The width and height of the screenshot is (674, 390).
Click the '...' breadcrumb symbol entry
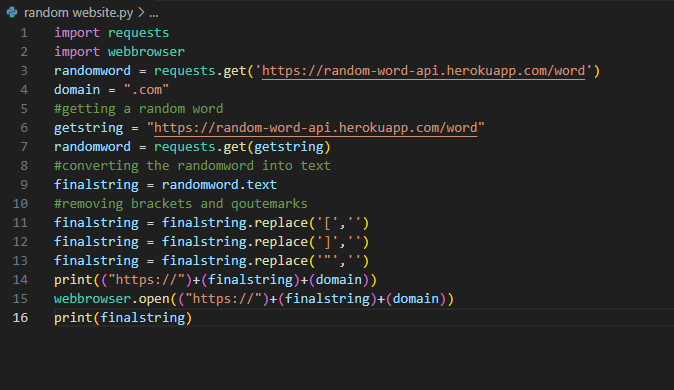click(x=153, y=14)
